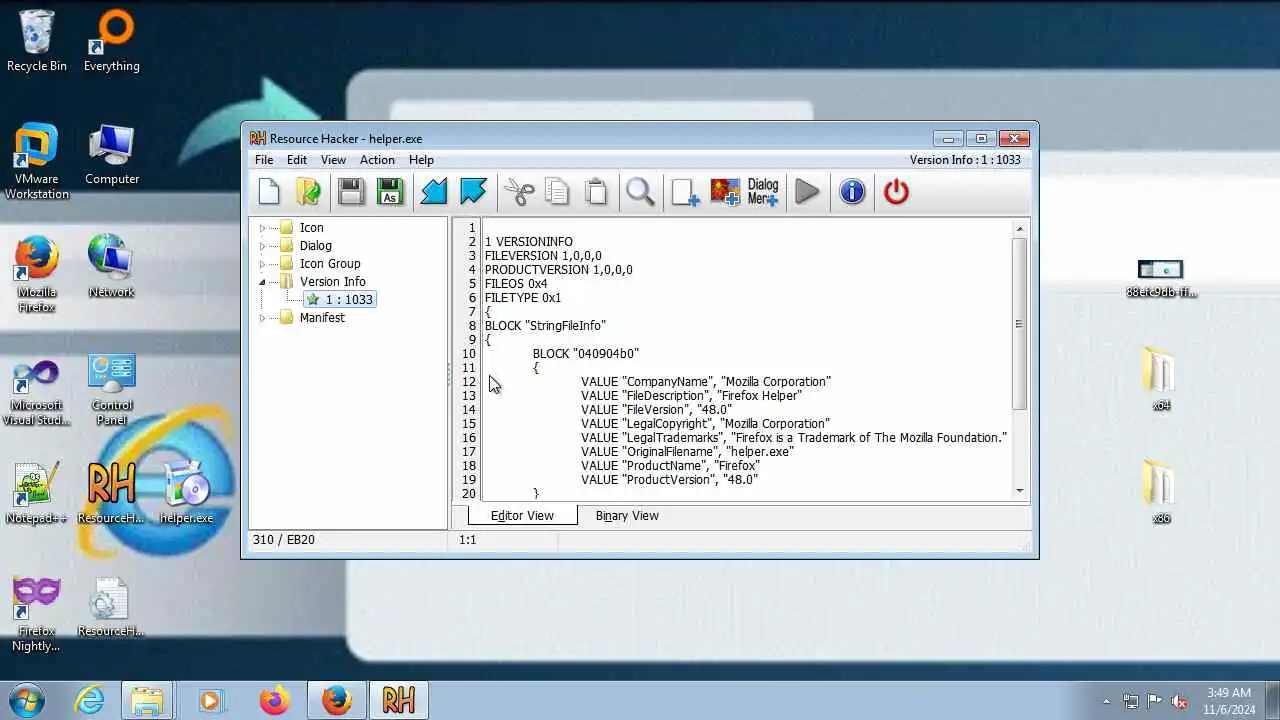Expand the Manifest tree node

click(263, 318)
